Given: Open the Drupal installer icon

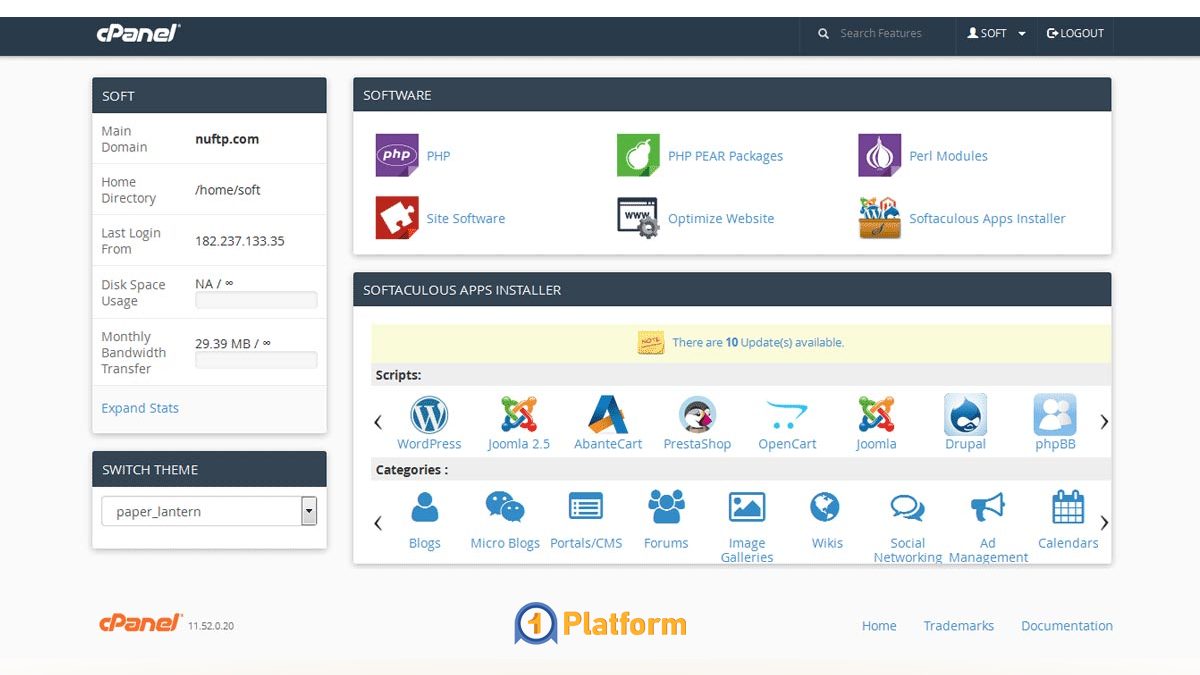Looking at the screenshot, I should coord(964,413).
